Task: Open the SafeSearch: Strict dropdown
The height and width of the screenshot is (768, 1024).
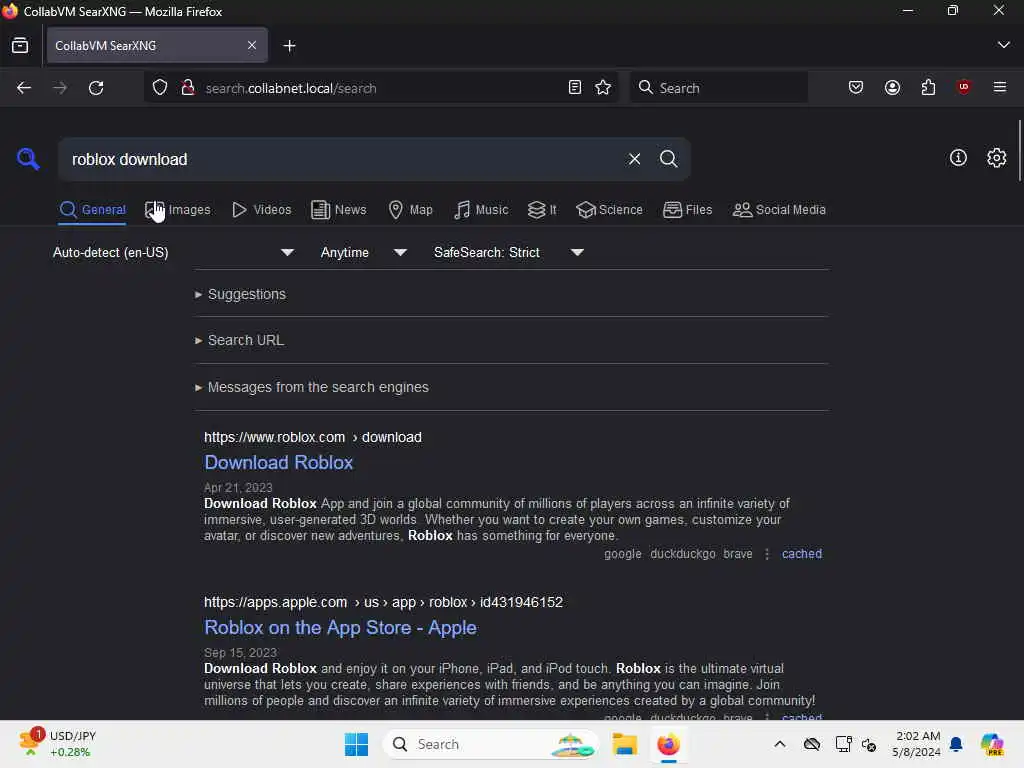Action: [x=509, y=253]
